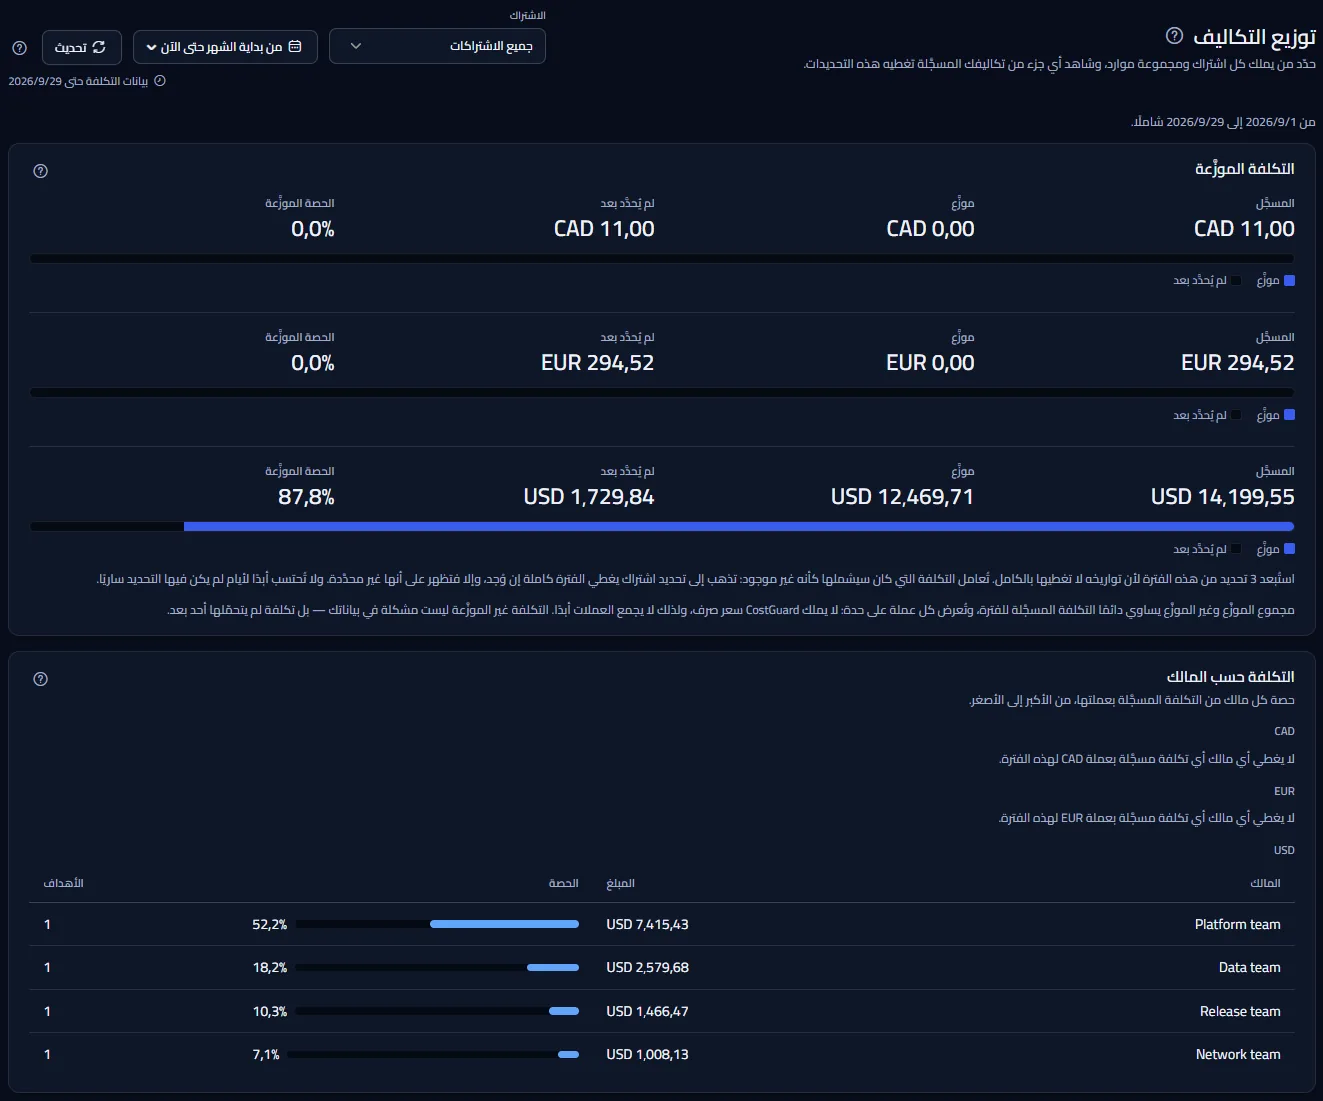Click the info icon beside بيانات التكلفة حتى 2026/9/29

pos(160,81)
